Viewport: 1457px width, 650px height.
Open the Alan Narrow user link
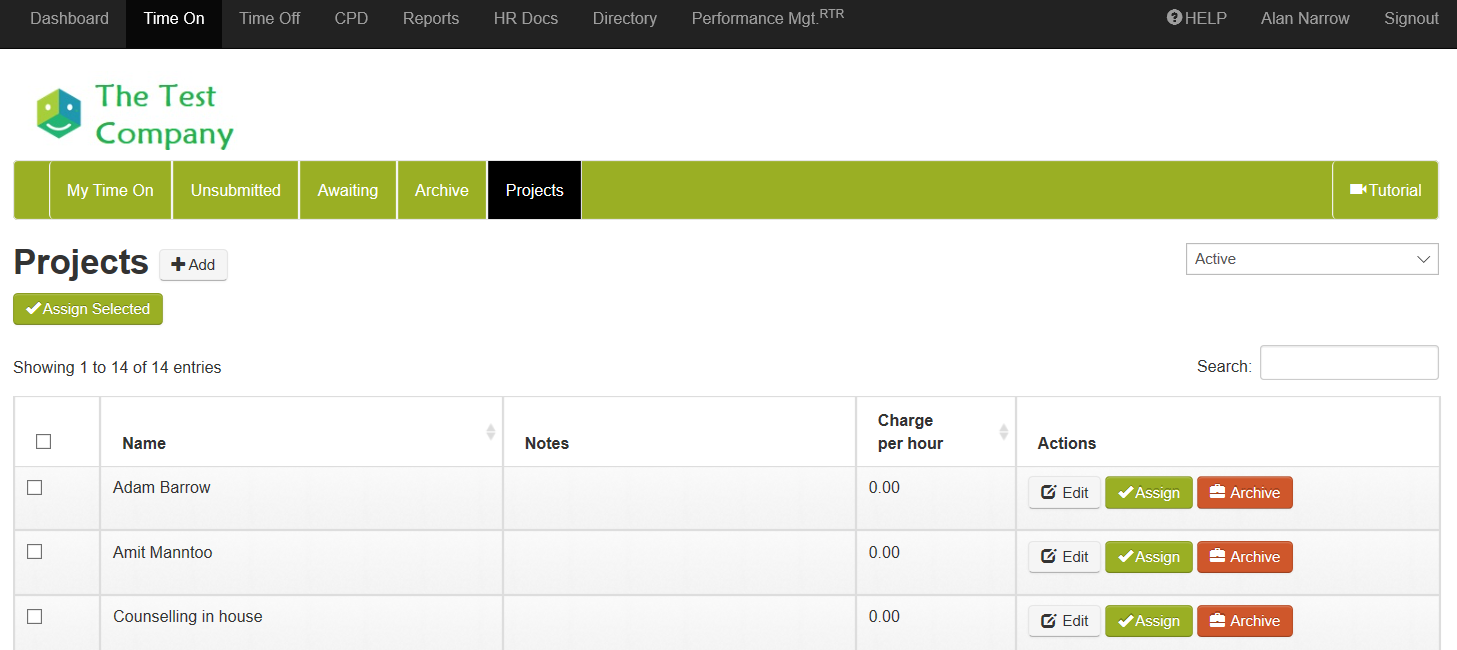[x=1305, y=18]
